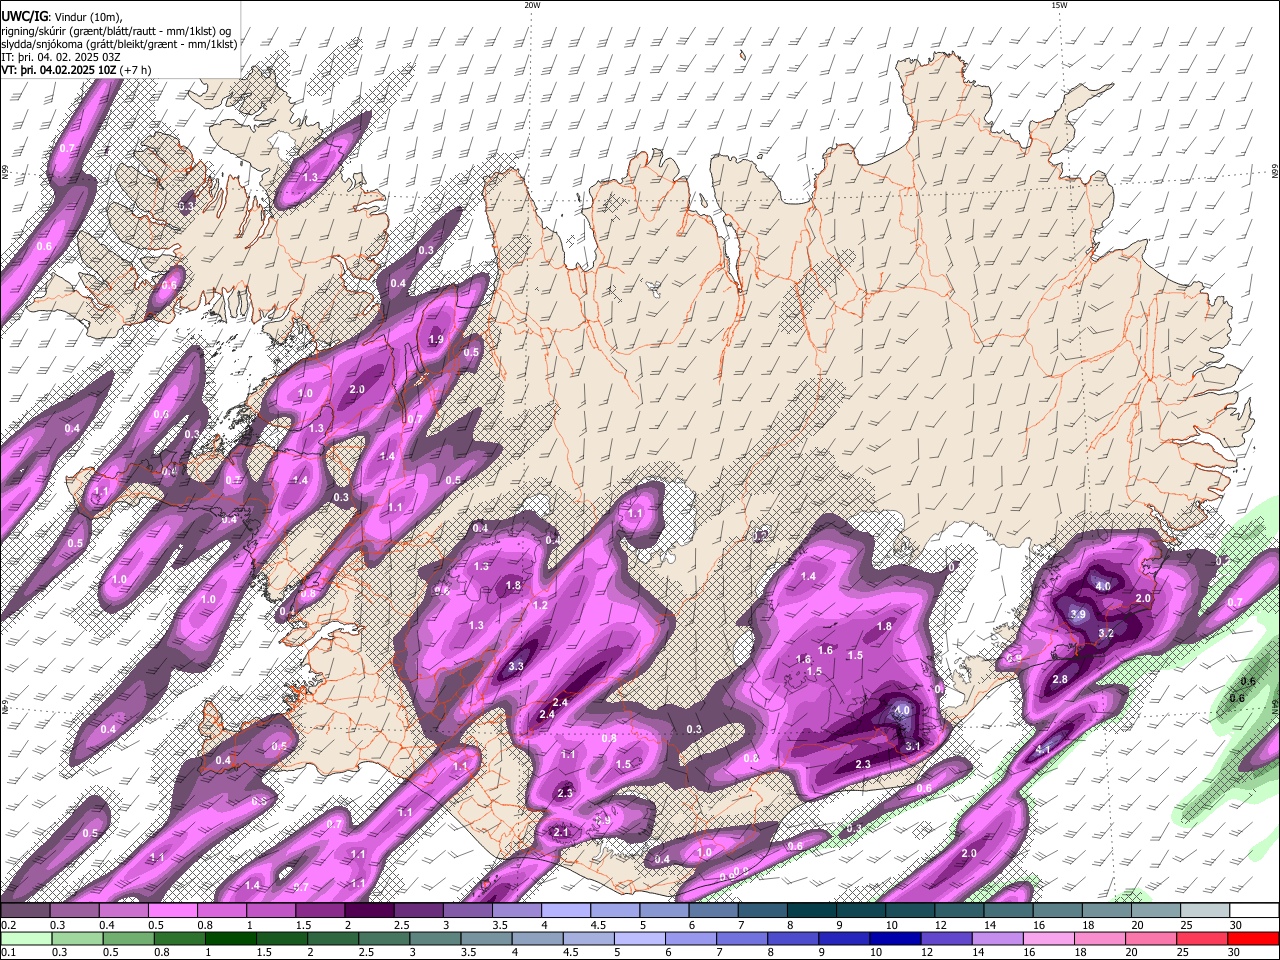The image size is (1280, 960).
Task: Click the "3.3" precipitation value on the map
Action: point(516,666)
